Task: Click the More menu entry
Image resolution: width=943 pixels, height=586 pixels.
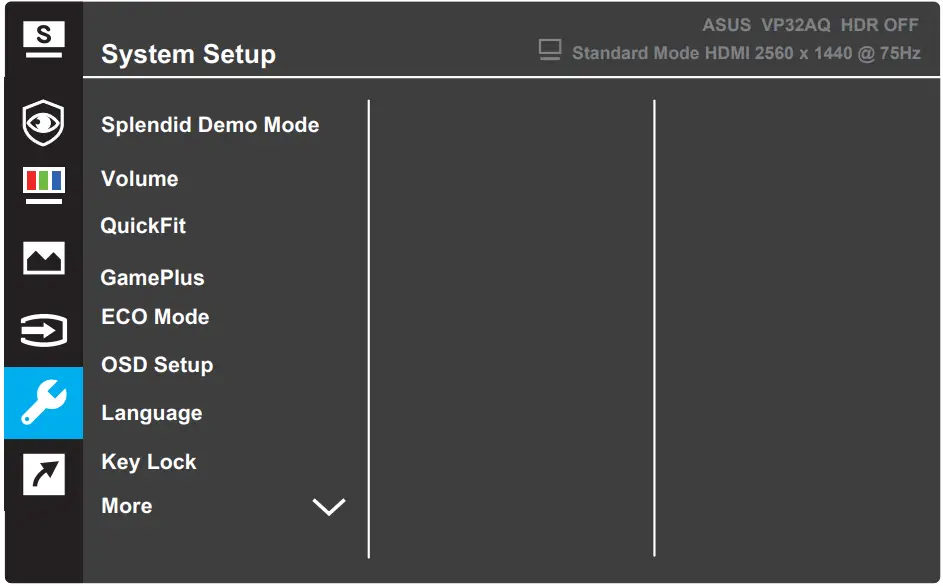Action: tap(126, 506)
